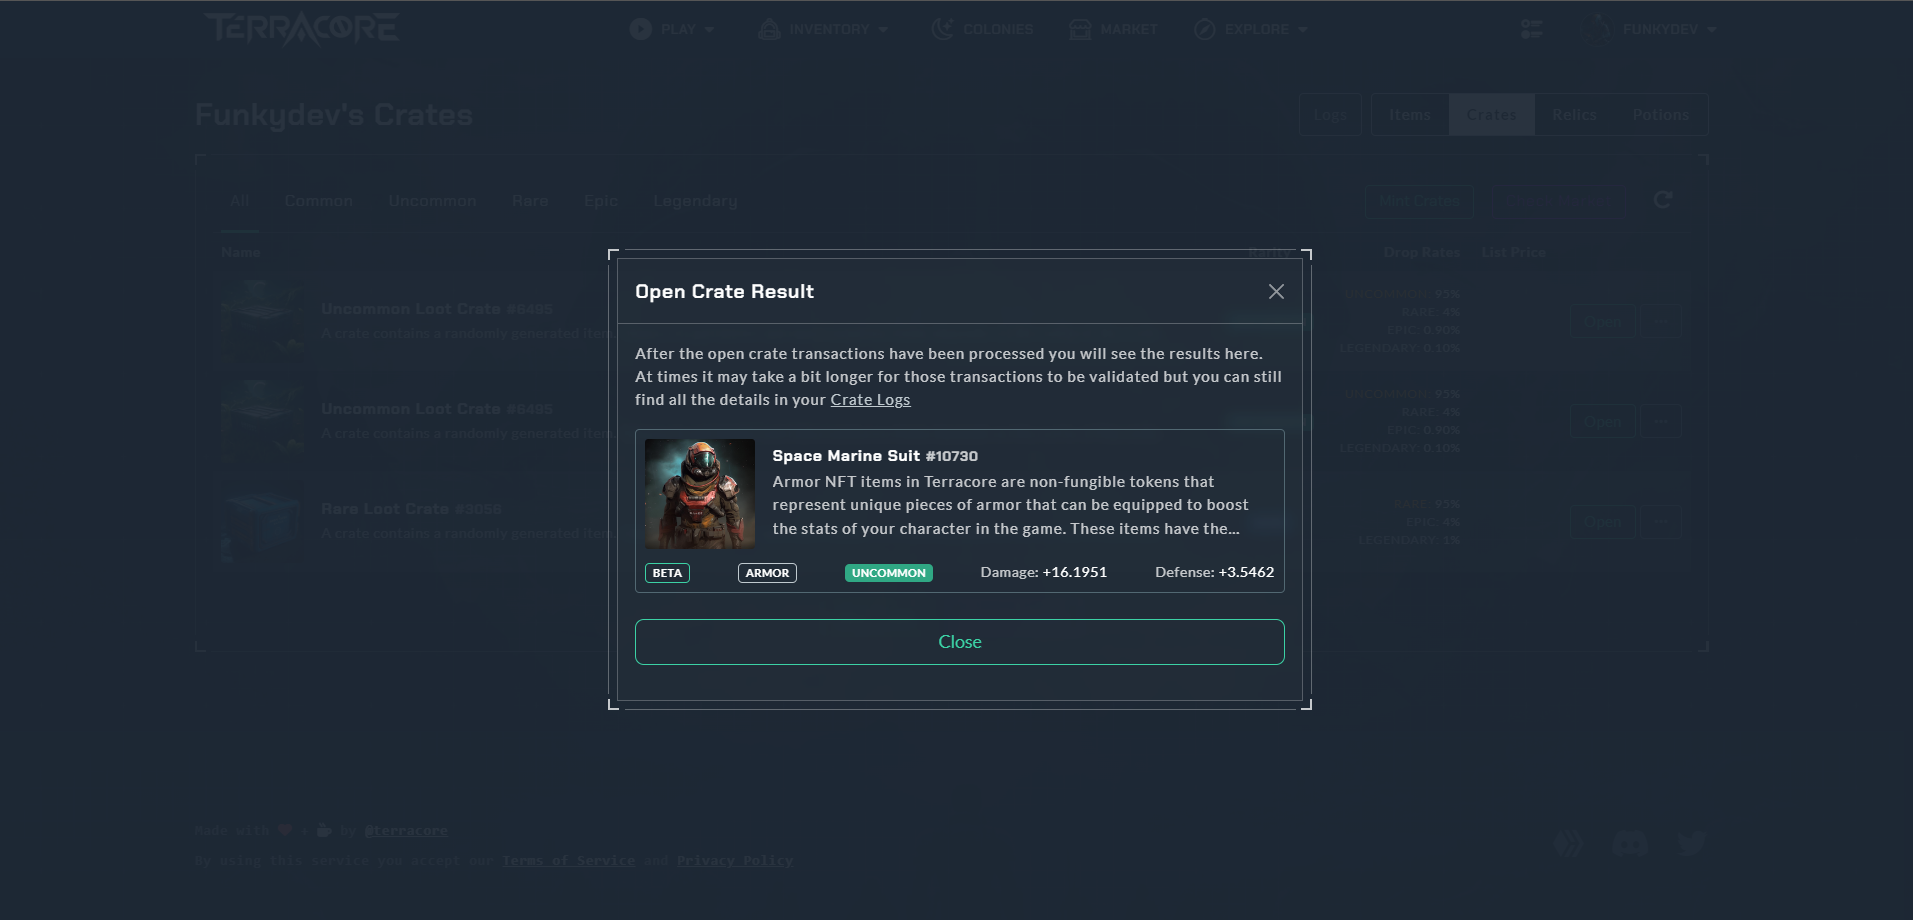Click the Market store icon
Screen dimensions: 1913x920
1080,29
